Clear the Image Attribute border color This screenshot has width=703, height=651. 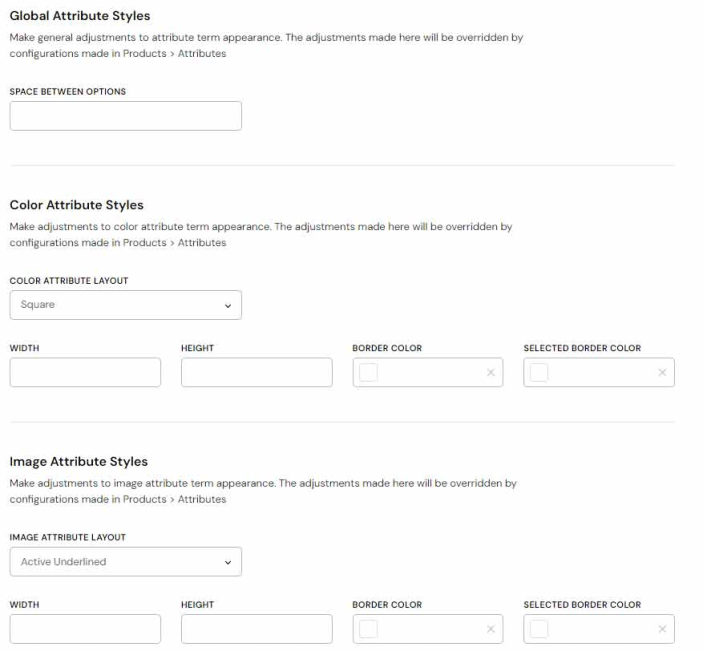[x=490, y=629]
